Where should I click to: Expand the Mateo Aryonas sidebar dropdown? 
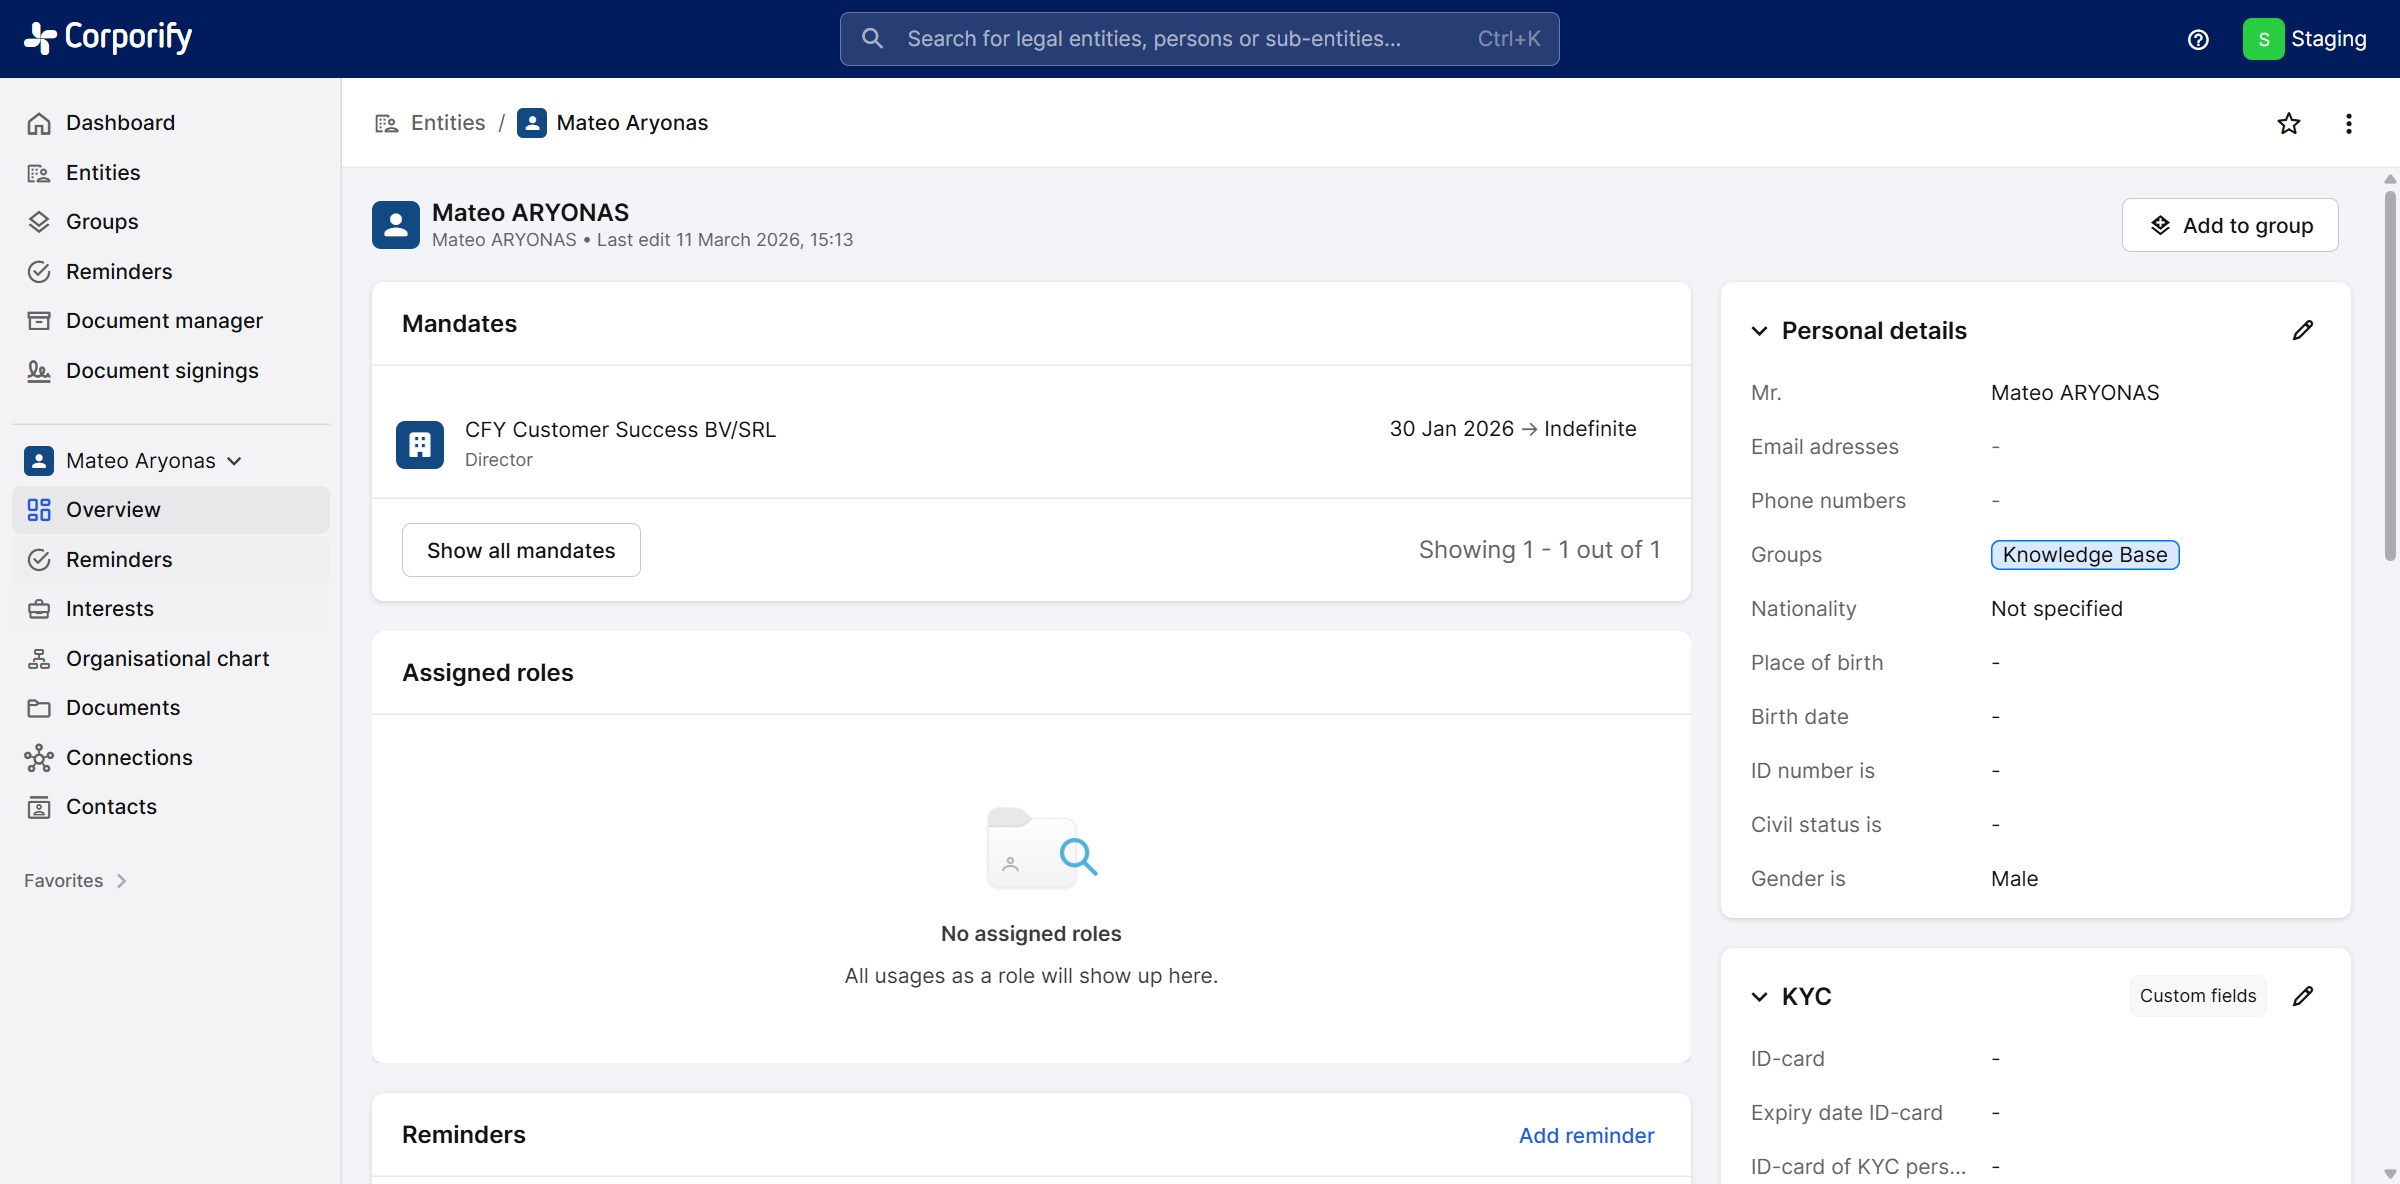(235, 461)
